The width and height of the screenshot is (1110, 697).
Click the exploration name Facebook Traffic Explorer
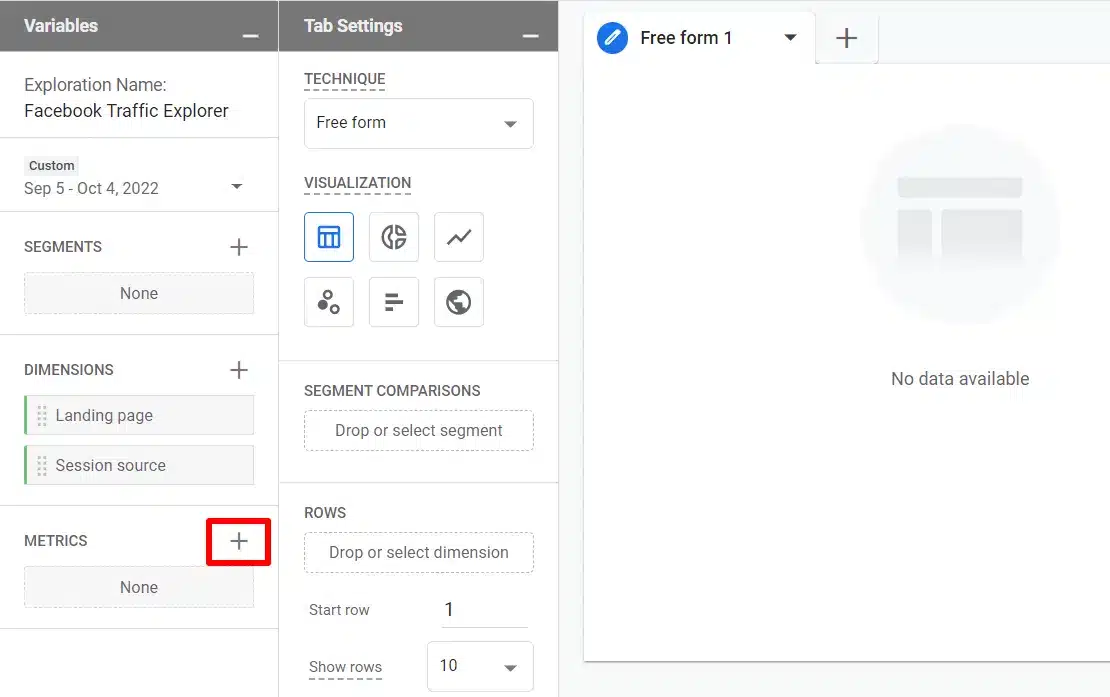pos(126,111)
